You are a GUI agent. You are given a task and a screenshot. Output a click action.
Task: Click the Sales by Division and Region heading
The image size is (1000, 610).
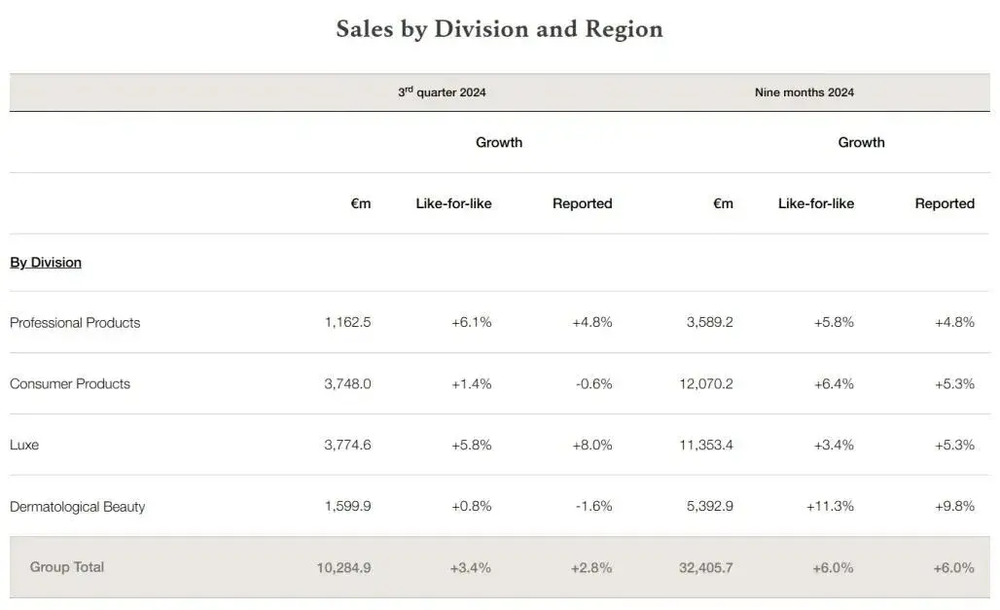pos(499,29)
